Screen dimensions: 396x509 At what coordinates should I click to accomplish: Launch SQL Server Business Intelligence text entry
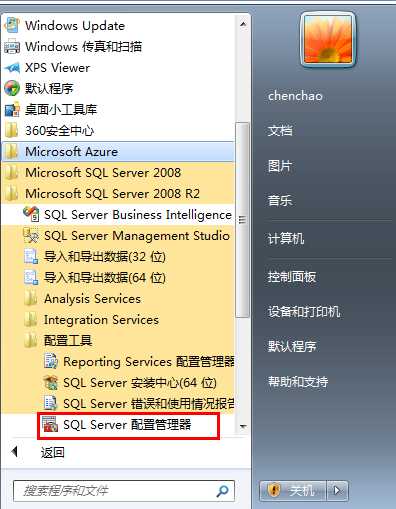point(138,215)
